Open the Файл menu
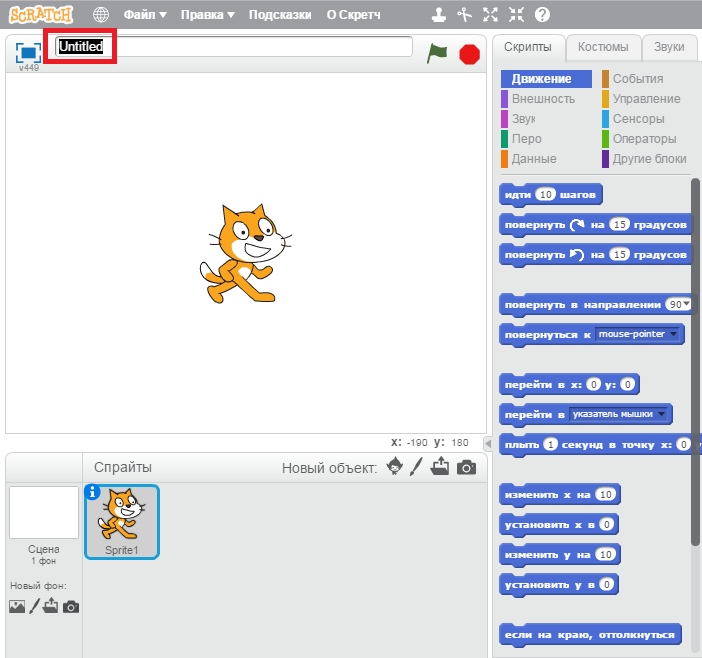Image resolution: width=702 pixels, height=658 pixels. coord(145,15)
